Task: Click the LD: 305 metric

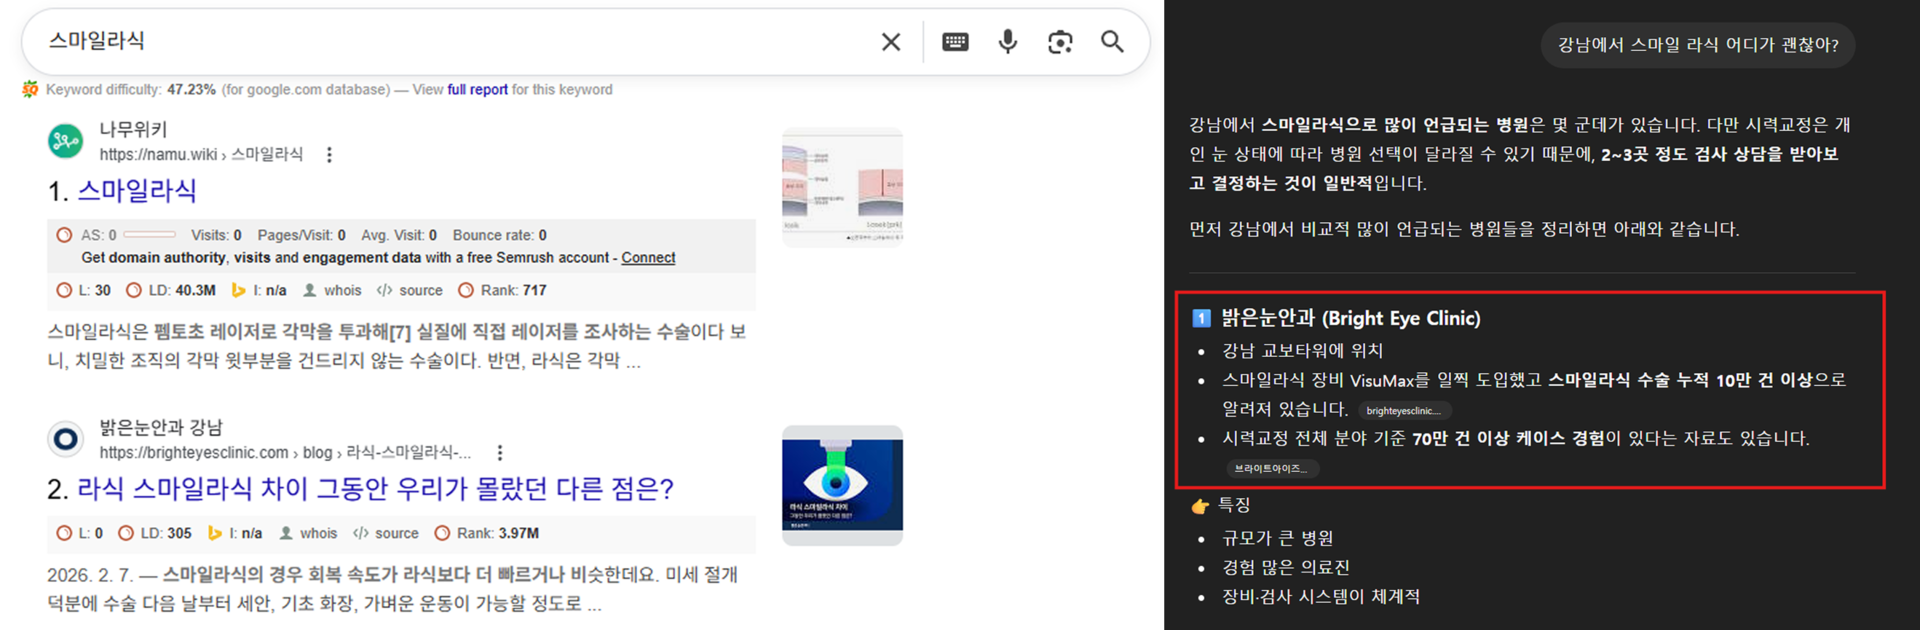Action: click(155, 534)
